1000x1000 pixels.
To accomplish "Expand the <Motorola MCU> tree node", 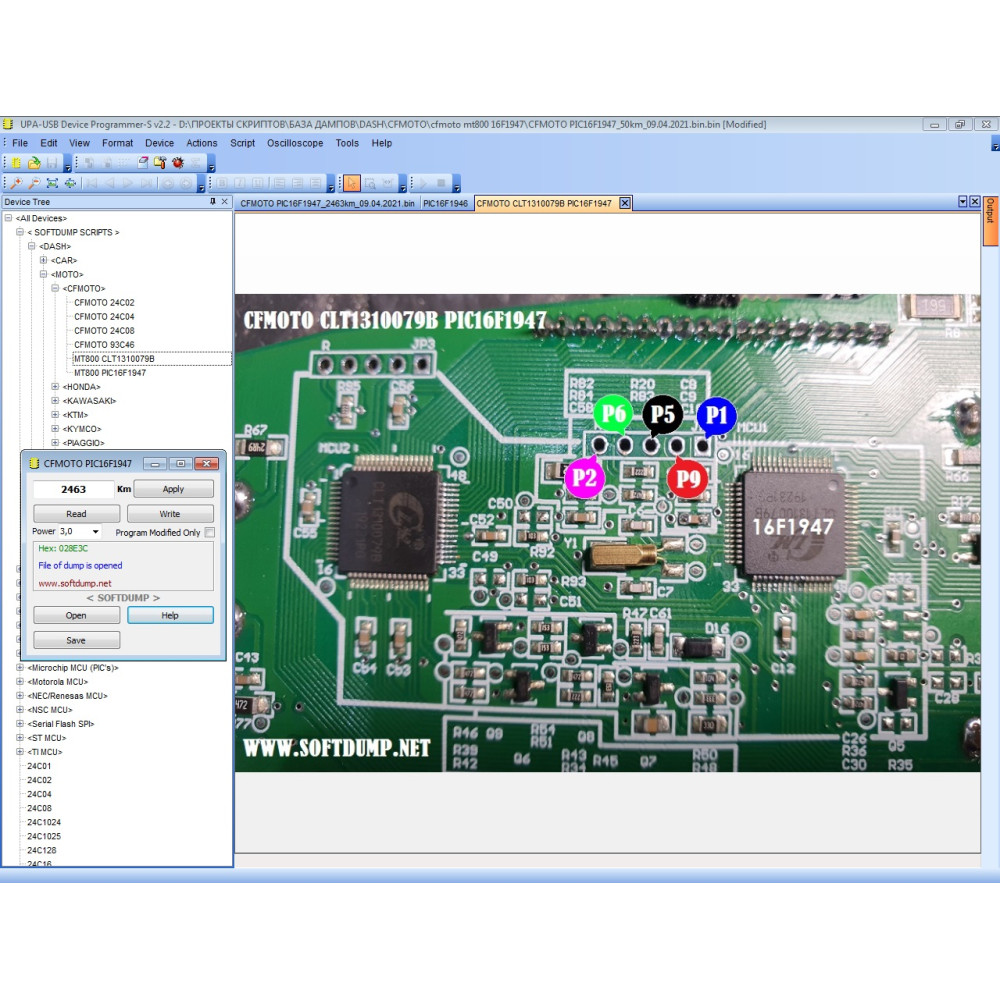I will click(20, 682).
